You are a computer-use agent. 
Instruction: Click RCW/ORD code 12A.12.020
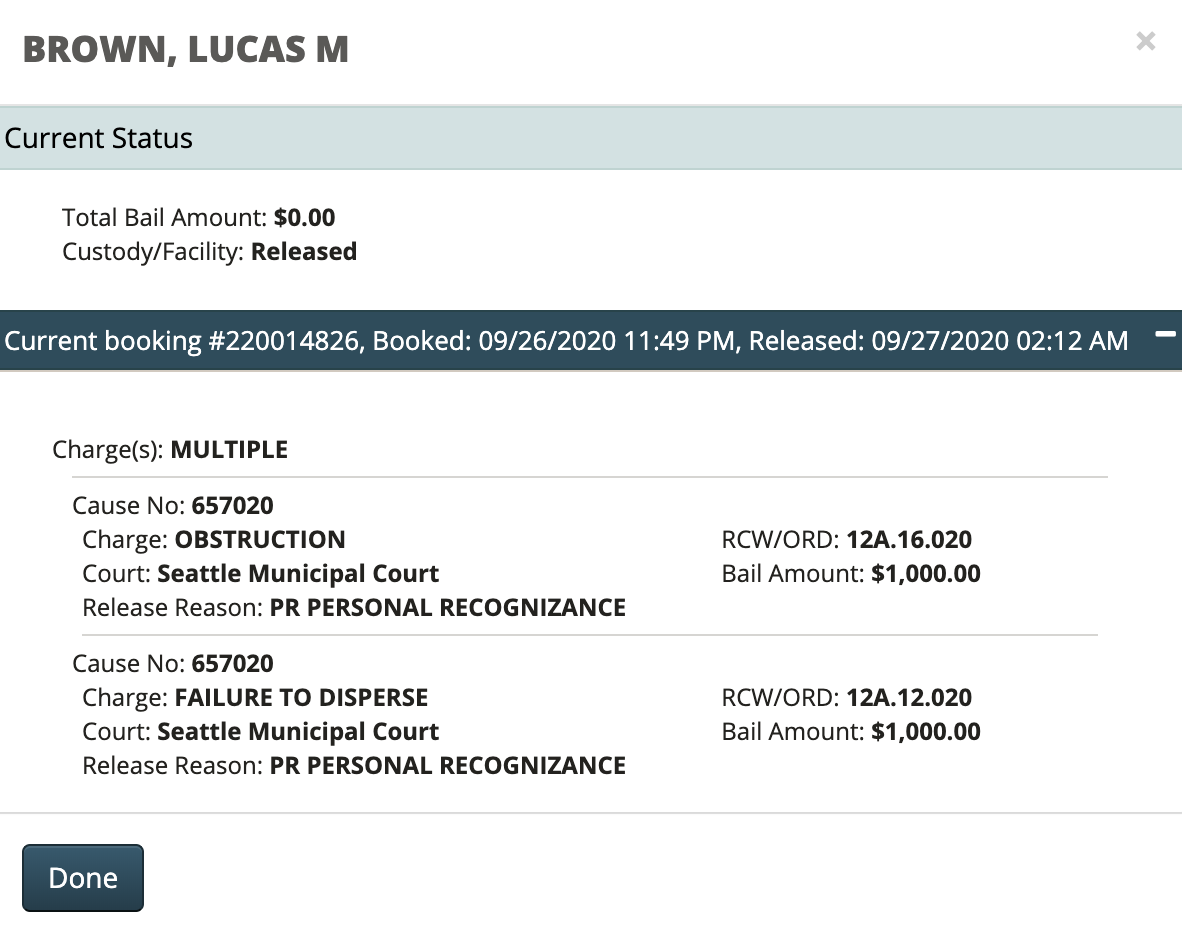908,697
